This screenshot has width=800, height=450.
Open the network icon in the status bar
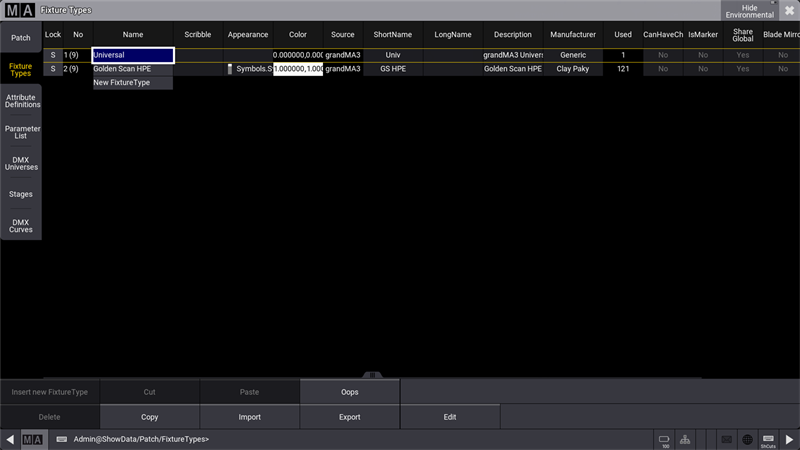[686, 439]
